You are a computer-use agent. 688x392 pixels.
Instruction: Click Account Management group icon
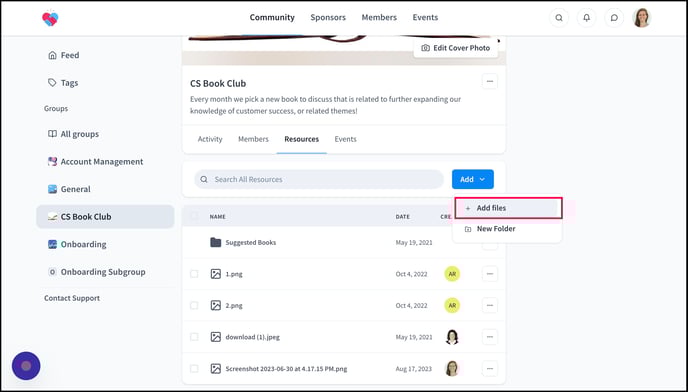click(52, 162)
